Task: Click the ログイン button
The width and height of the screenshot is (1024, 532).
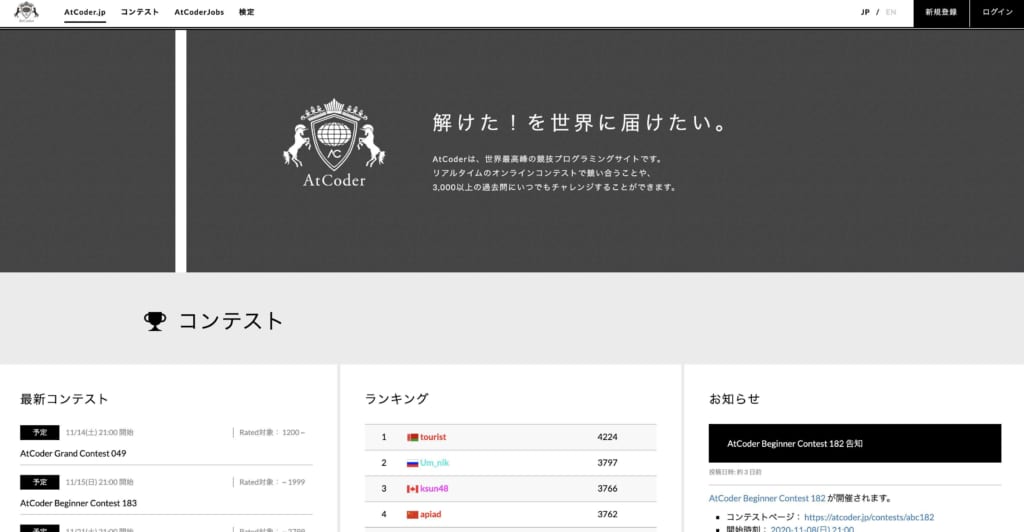Action: [997, 13]
